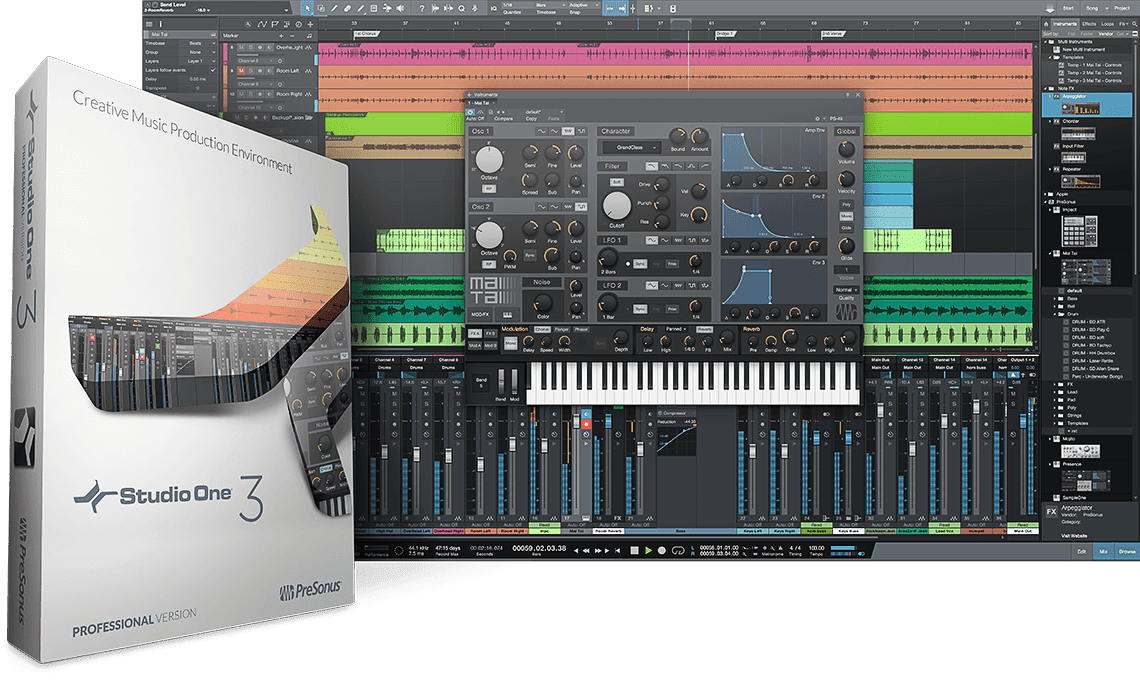Screen dimensions: 1140x684
Task: Toggle Layers follow events checkbox
Action: pyautogui.click(x=213, y=71)
